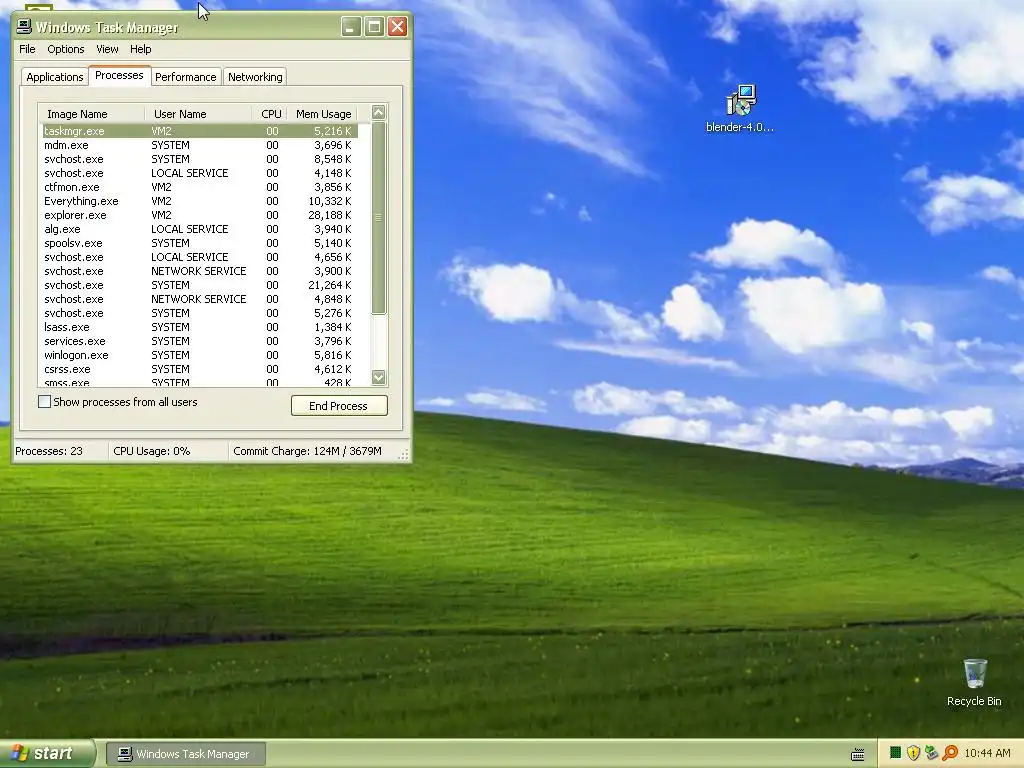The width and height of the screenshot is (1024, 768).
Task: Select the taskmgr.exe process row
Action: [x=200, y=131]
